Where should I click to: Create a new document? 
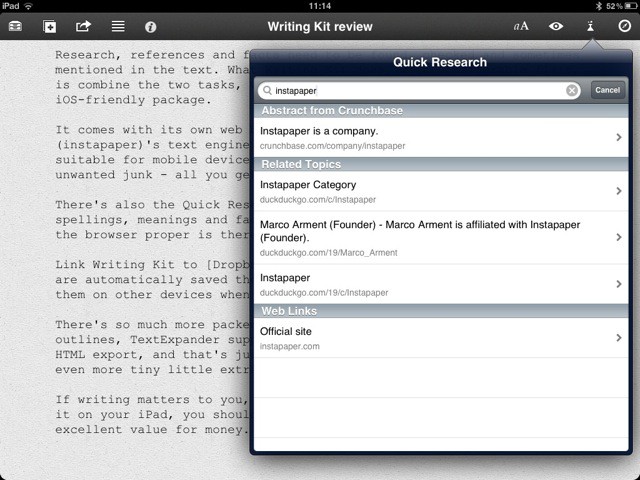click(50, 27)
